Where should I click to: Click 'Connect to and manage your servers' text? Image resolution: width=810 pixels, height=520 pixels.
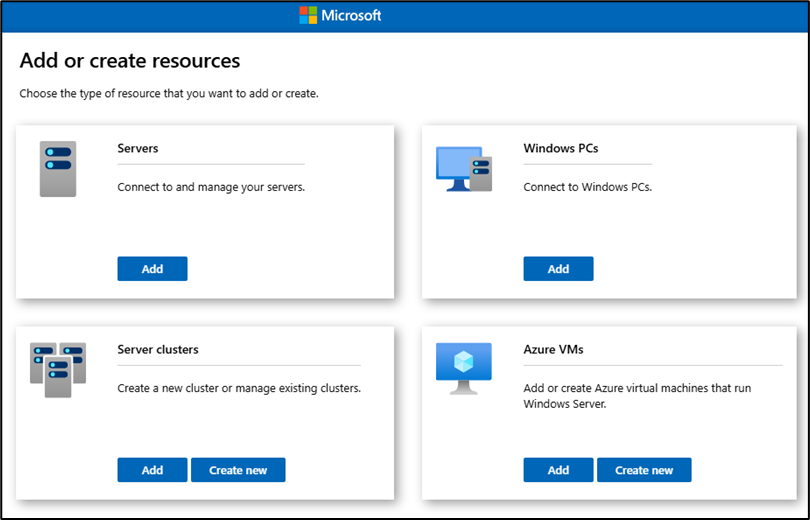coord(210,187)
